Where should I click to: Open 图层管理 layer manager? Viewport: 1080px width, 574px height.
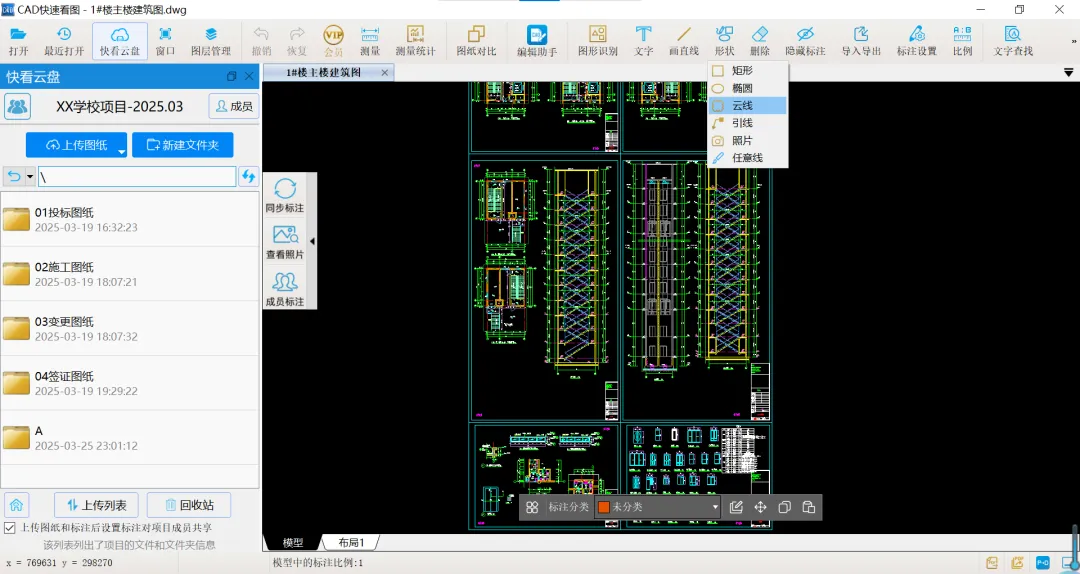pyautogui.click(x=211, y=41)
